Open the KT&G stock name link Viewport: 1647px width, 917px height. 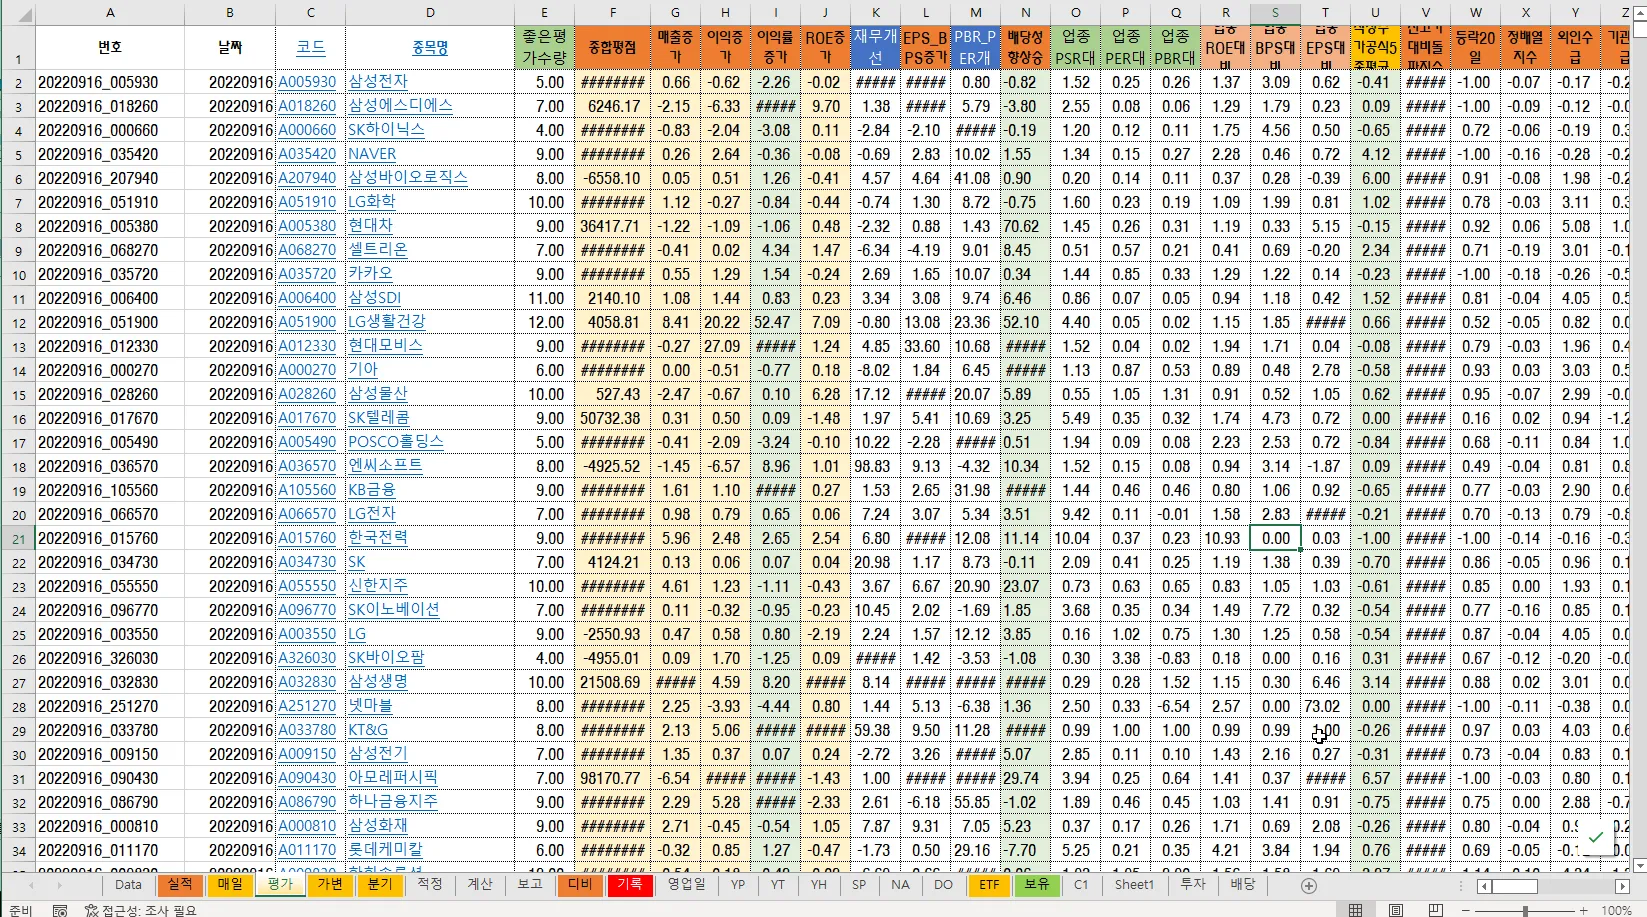(368, 730)
